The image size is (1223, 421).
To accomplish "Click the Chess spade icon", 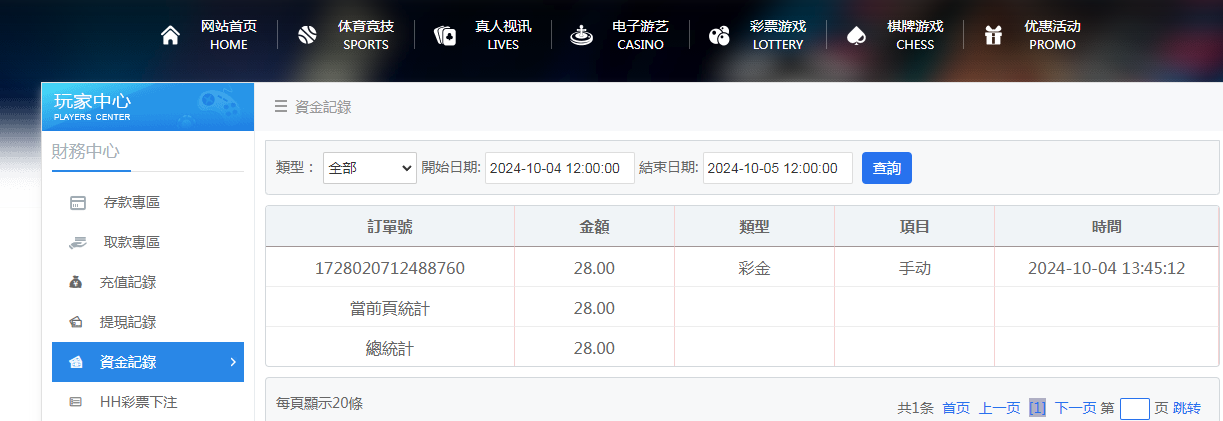I will pos(855,36).
